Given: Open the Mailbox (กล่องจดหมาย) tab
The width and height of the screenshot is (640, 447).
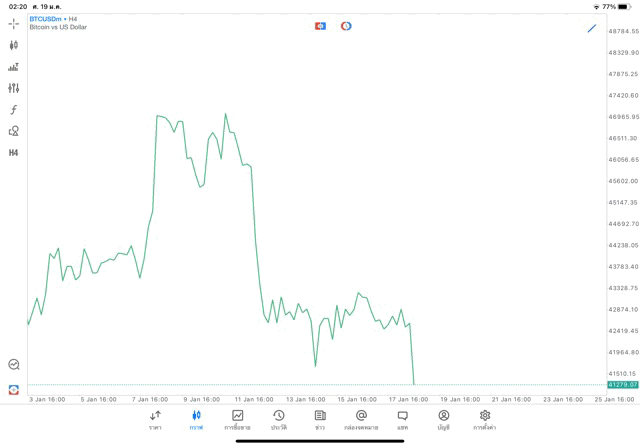Looking at the screenshot, I should pyautogui.click(x=361, y=420).
